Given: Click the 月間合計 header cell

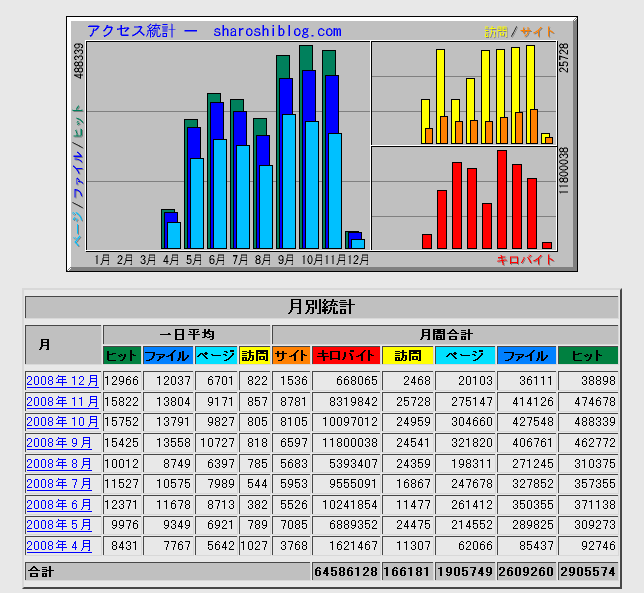Looking at the screenshot, I should [x=445, y=335].
